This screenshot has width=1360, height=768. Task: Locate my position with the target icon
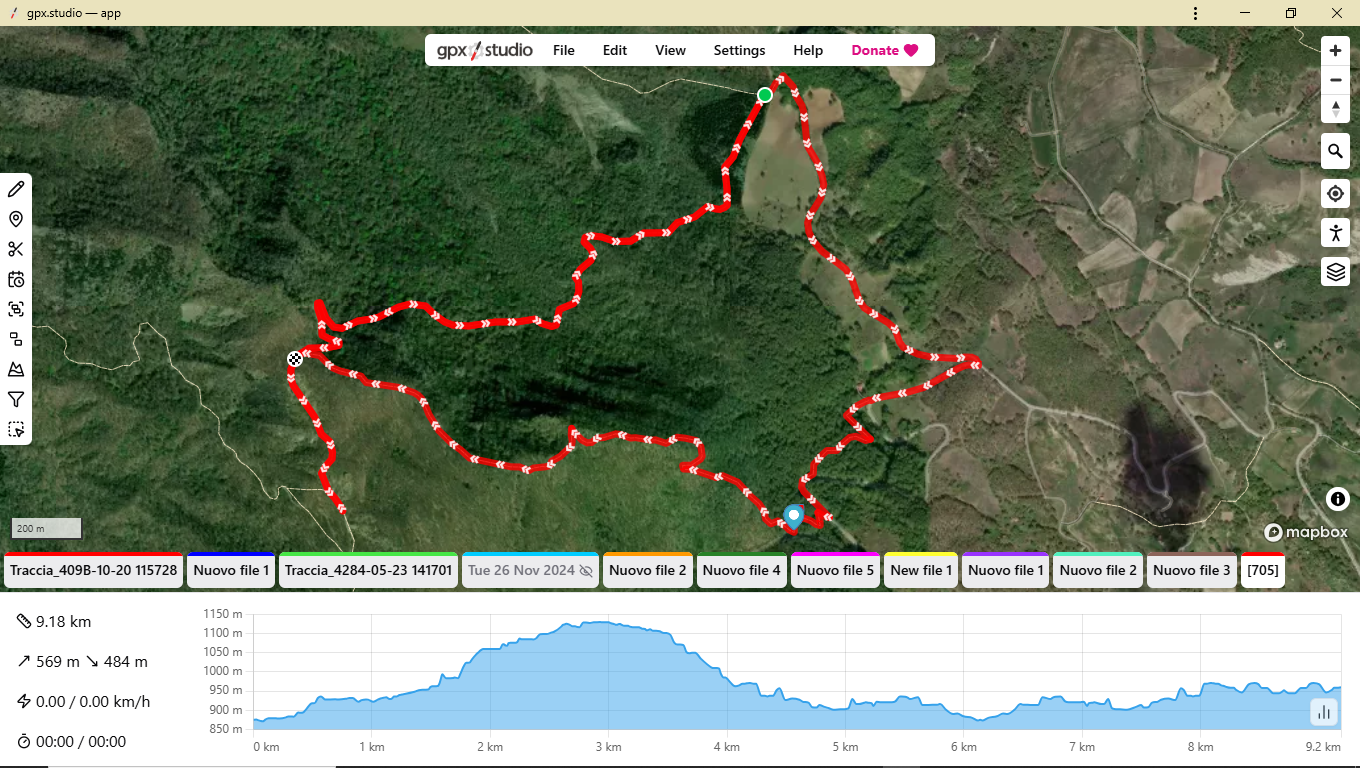pyautogui.click(x=1335, y=193)
